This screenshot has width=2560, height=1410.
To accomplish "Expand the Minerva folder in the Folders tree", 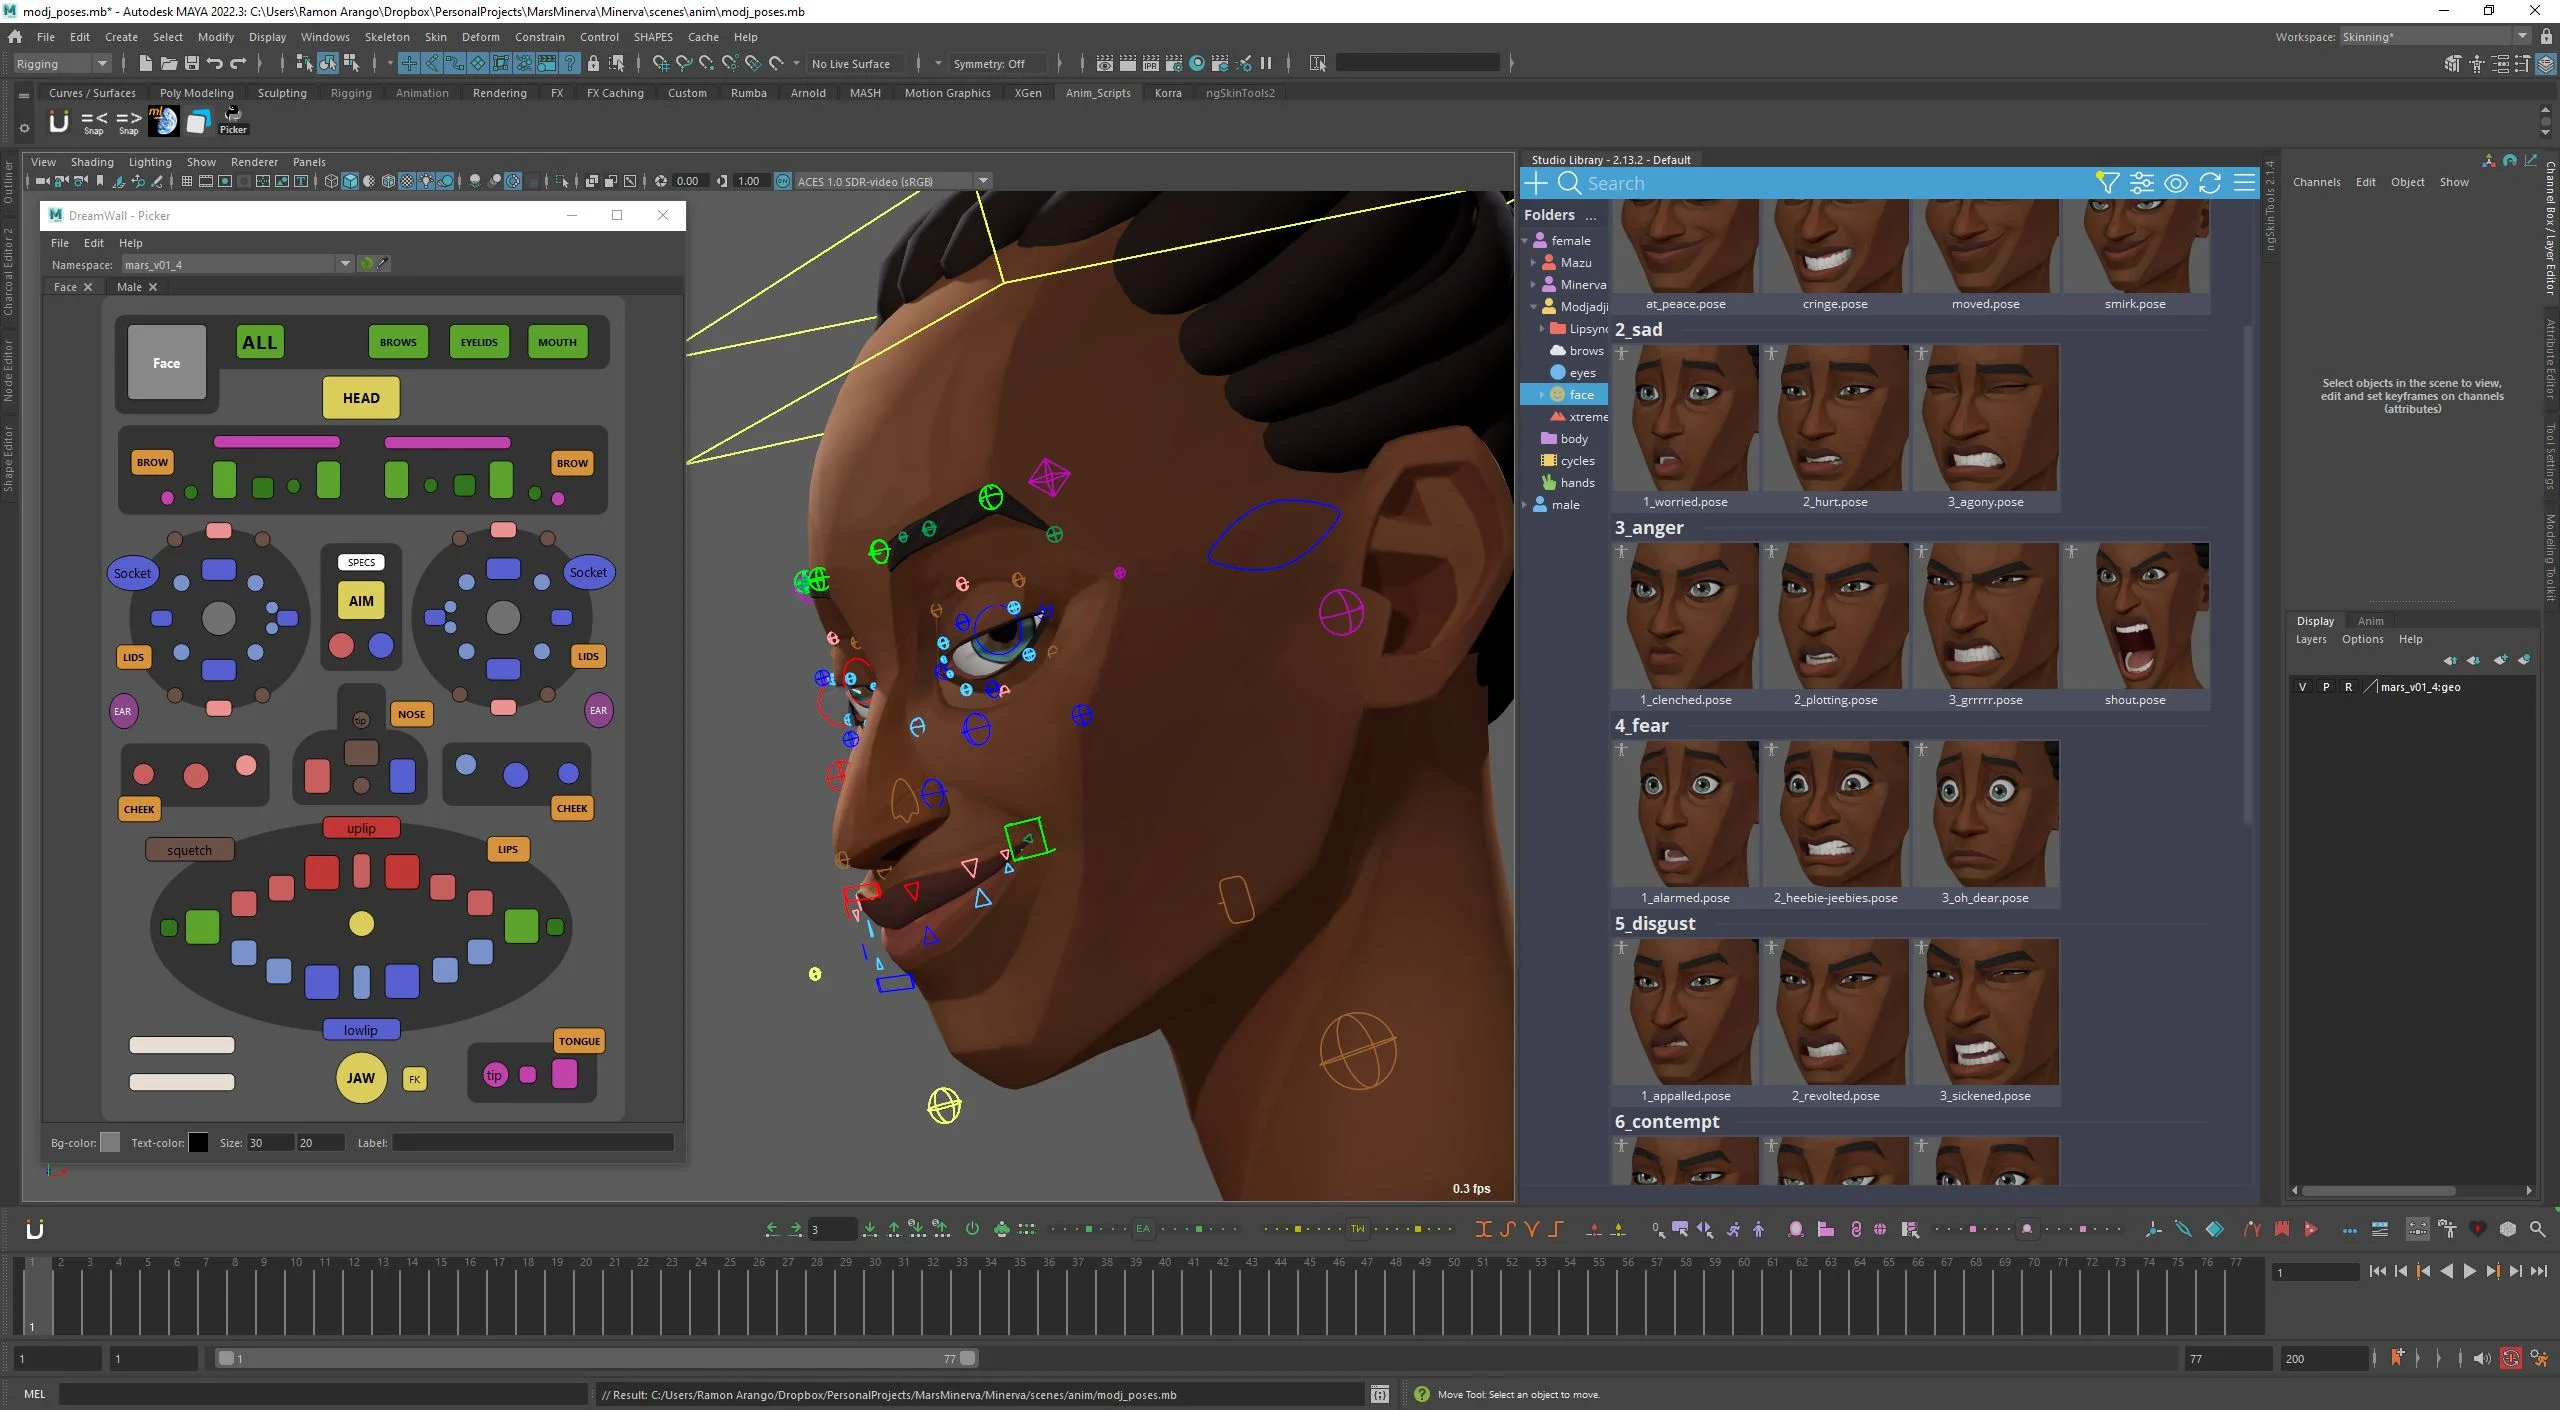I will 1533,285.
